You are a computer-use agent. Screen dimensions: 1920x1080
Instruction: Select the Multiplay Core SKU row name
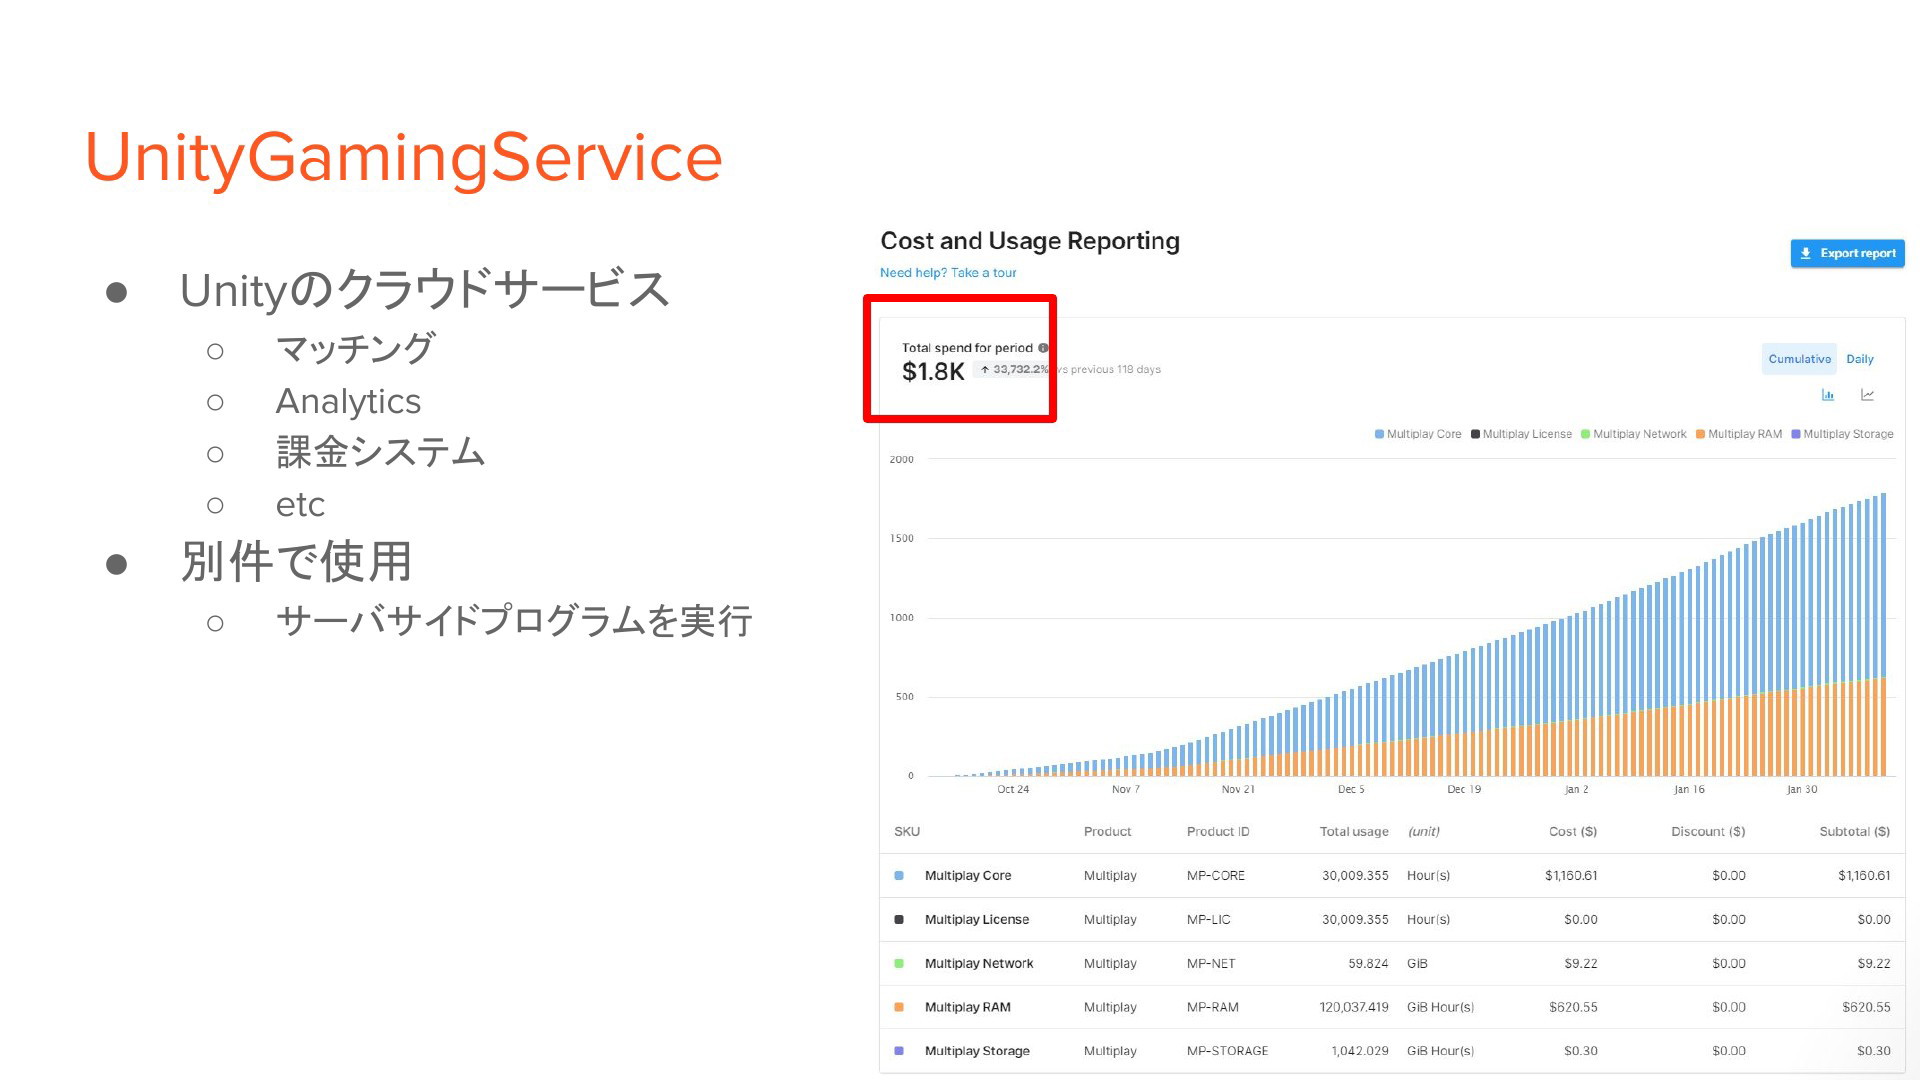click(x=968, y=876)
